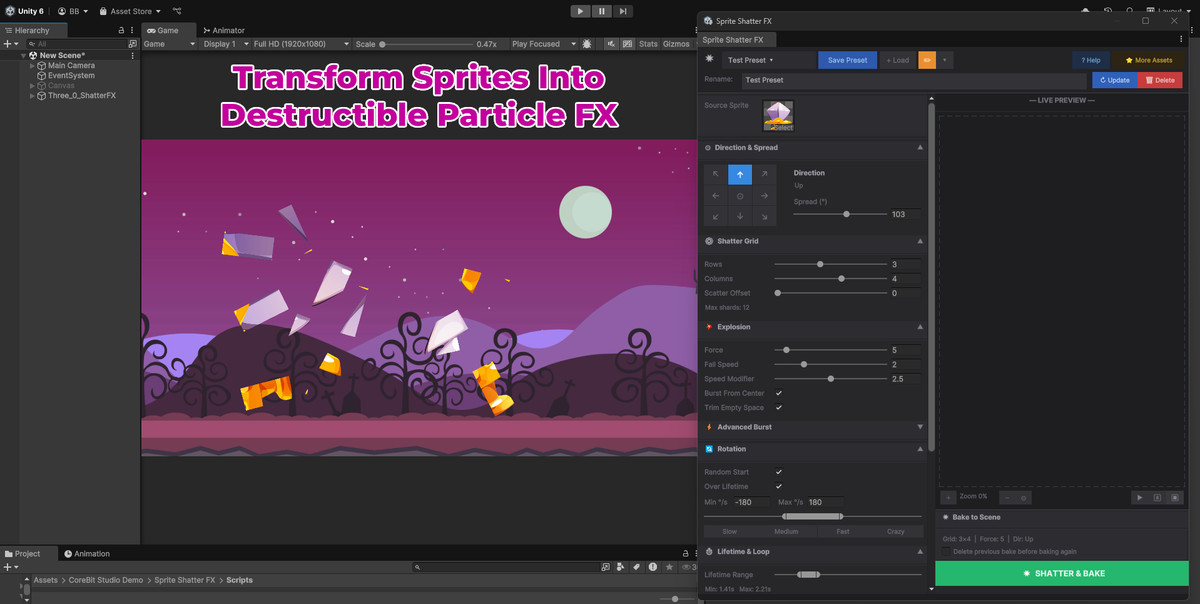Viewport: 1200px width, 604px height.
Task: Click the Update preset button
Action: point(1114,80)
